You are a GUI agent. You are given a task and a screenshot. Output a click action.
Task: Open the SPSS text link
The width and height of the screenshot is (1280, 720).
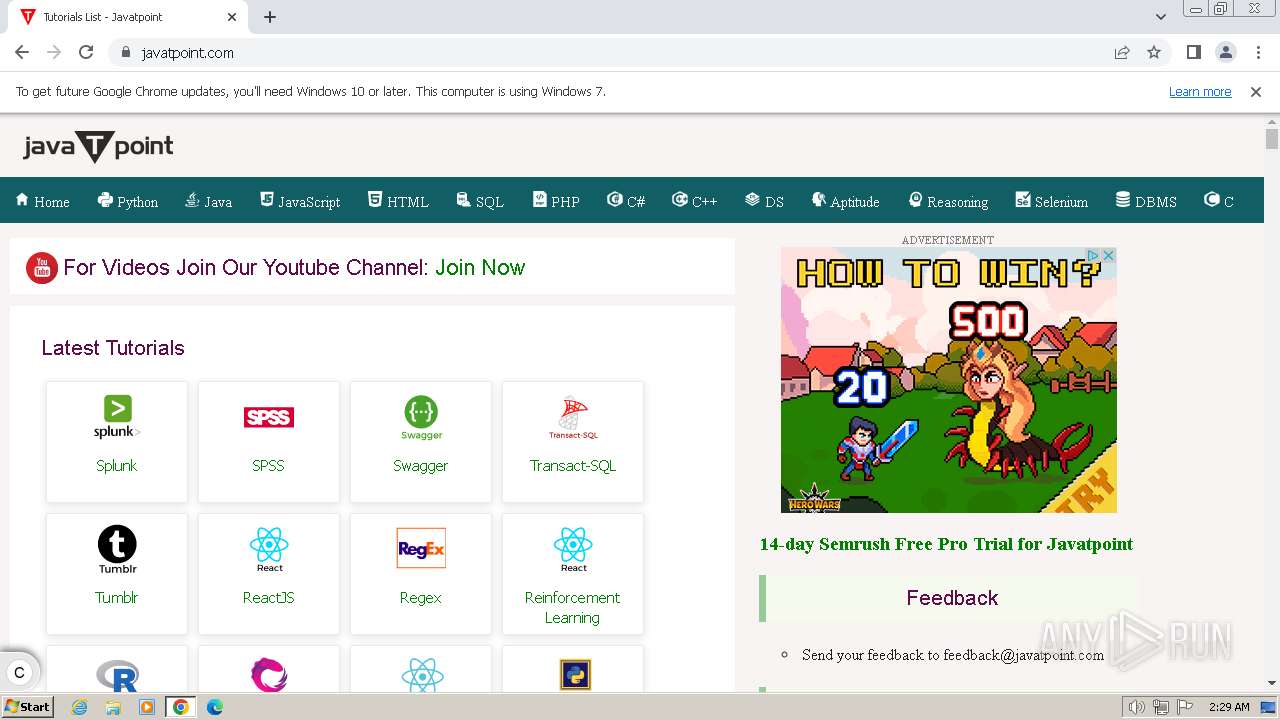(x=269, y=465)
